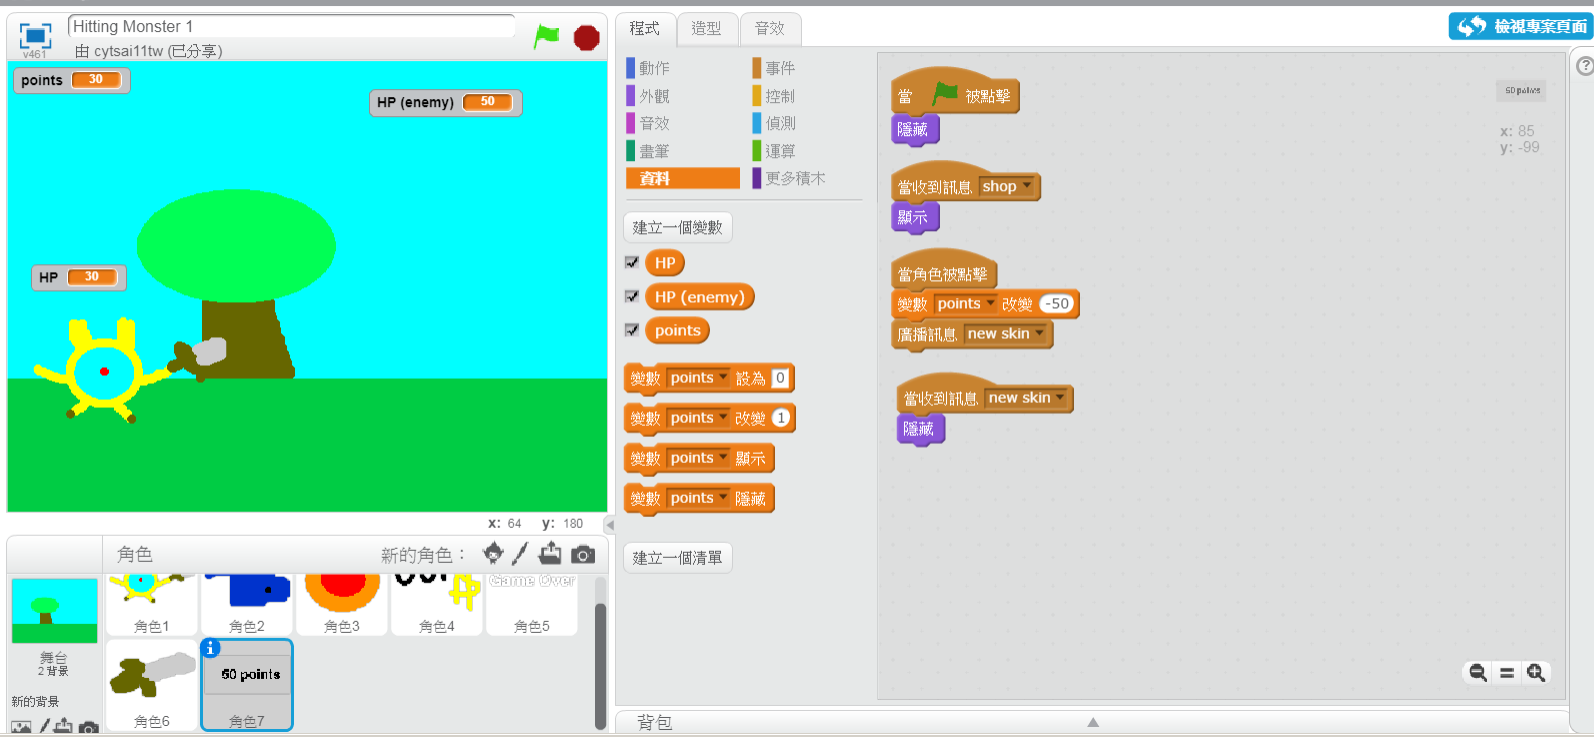The image size is (1594, 737).
Task: Toggle points variable monitor checkbox
Action: (x=632, y=330)
